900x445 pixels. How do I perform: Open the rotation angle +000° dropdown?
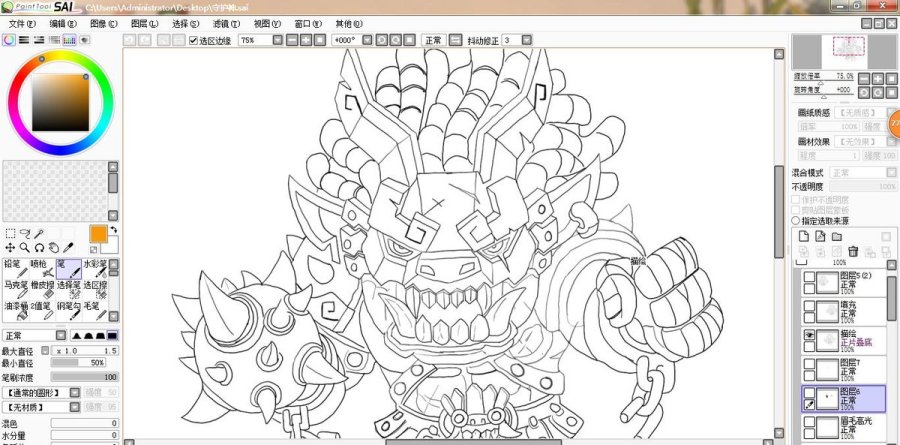click(x=366, y=40)
